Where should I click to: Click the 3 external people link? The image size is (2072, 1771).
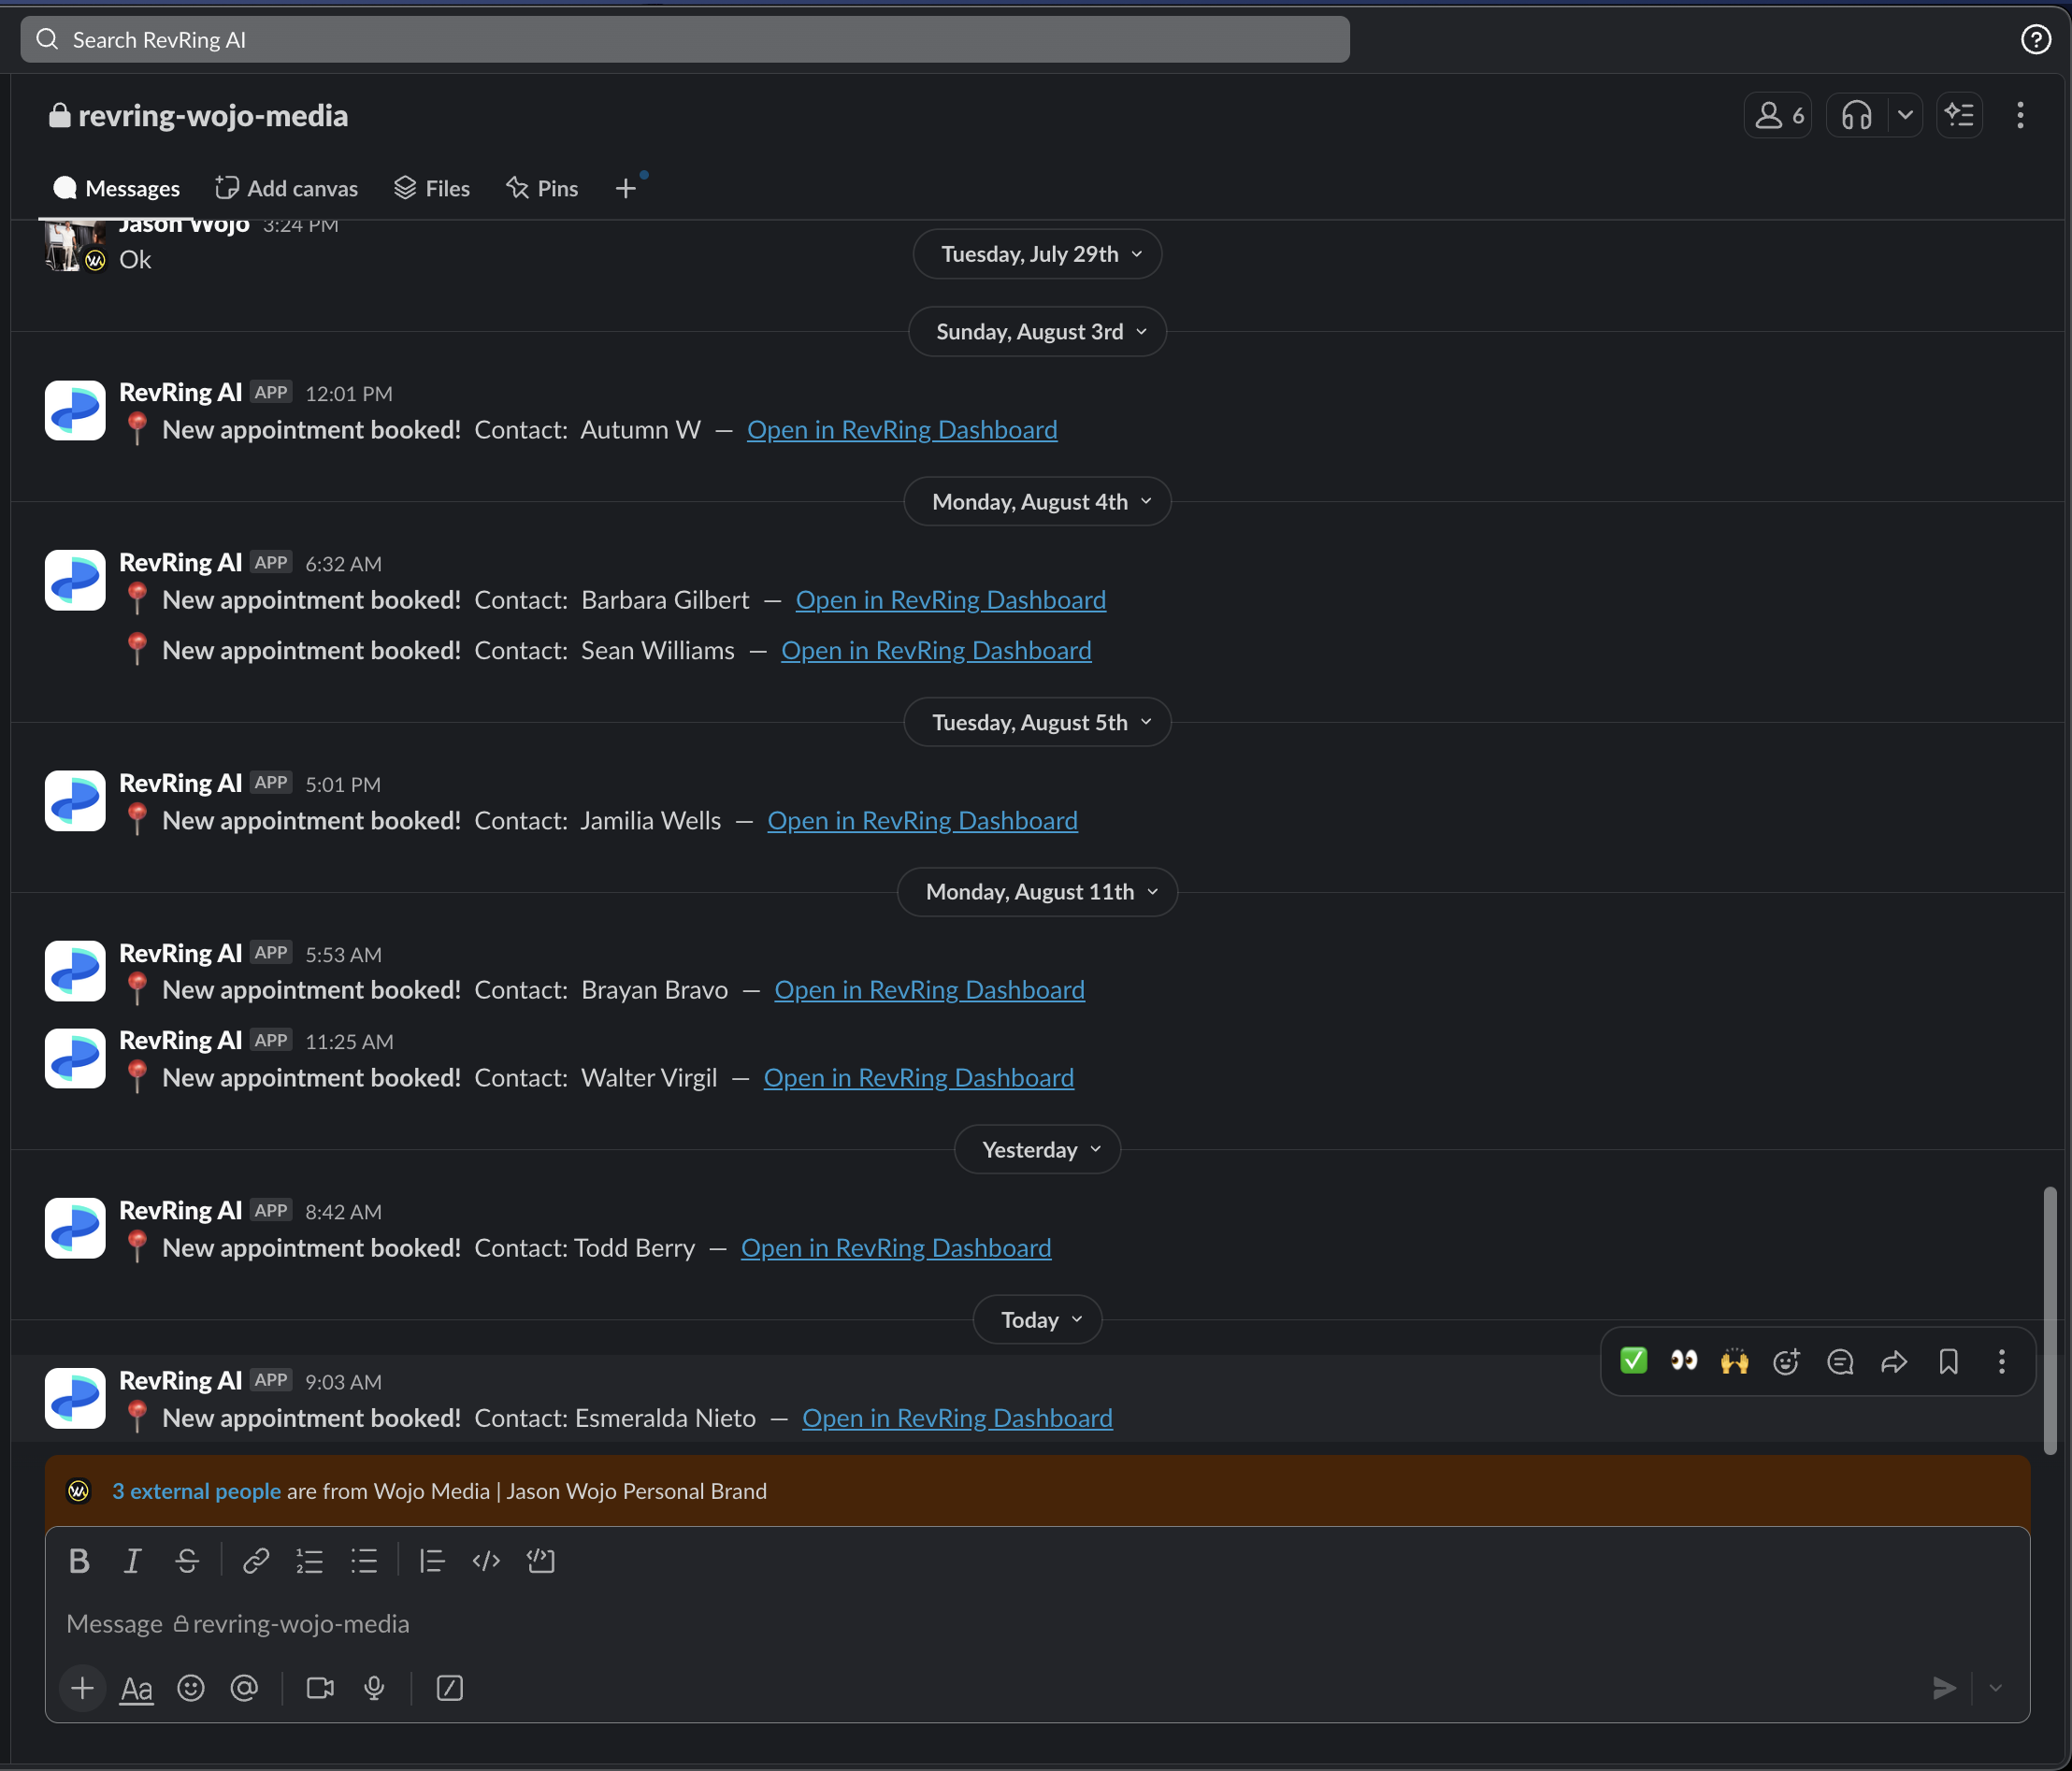point(196,1491)
